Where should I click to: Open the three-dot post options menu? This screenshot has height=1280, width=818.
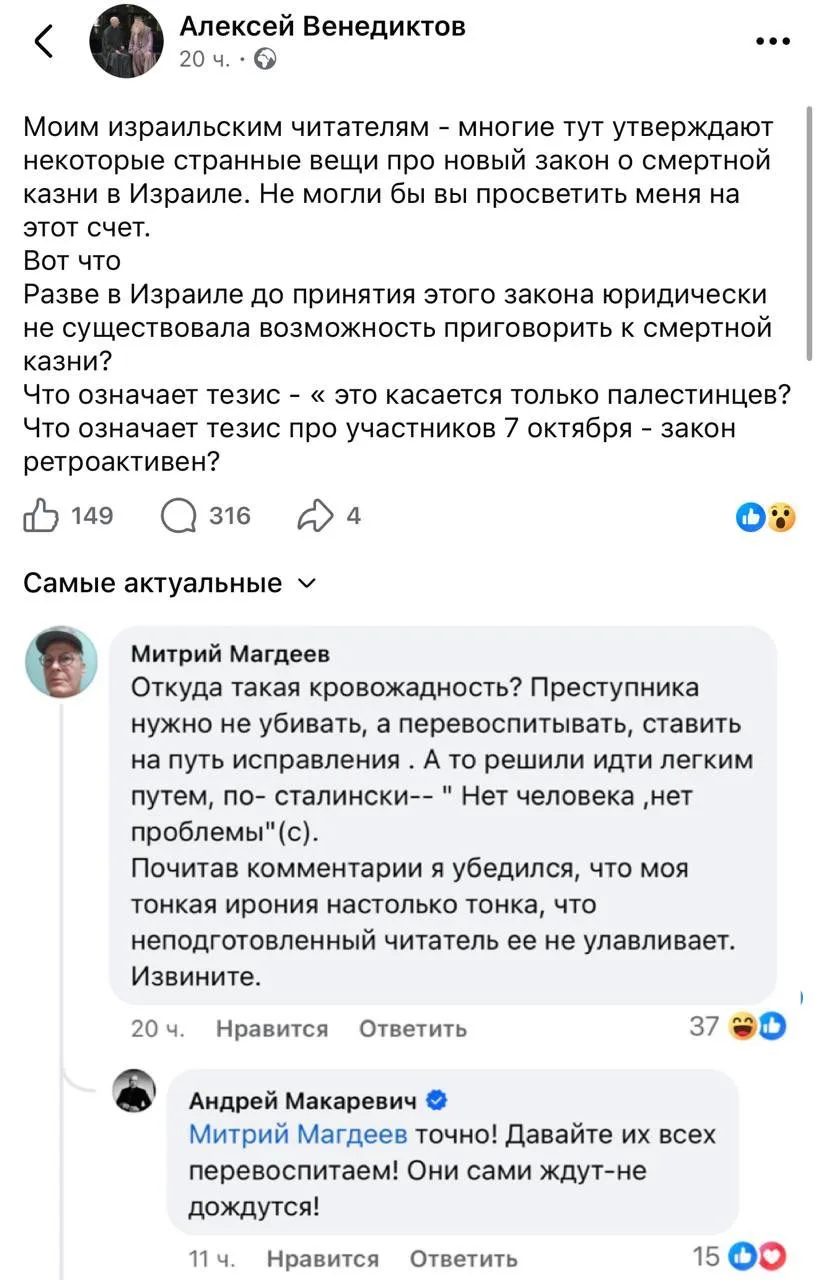coord(772,42)
